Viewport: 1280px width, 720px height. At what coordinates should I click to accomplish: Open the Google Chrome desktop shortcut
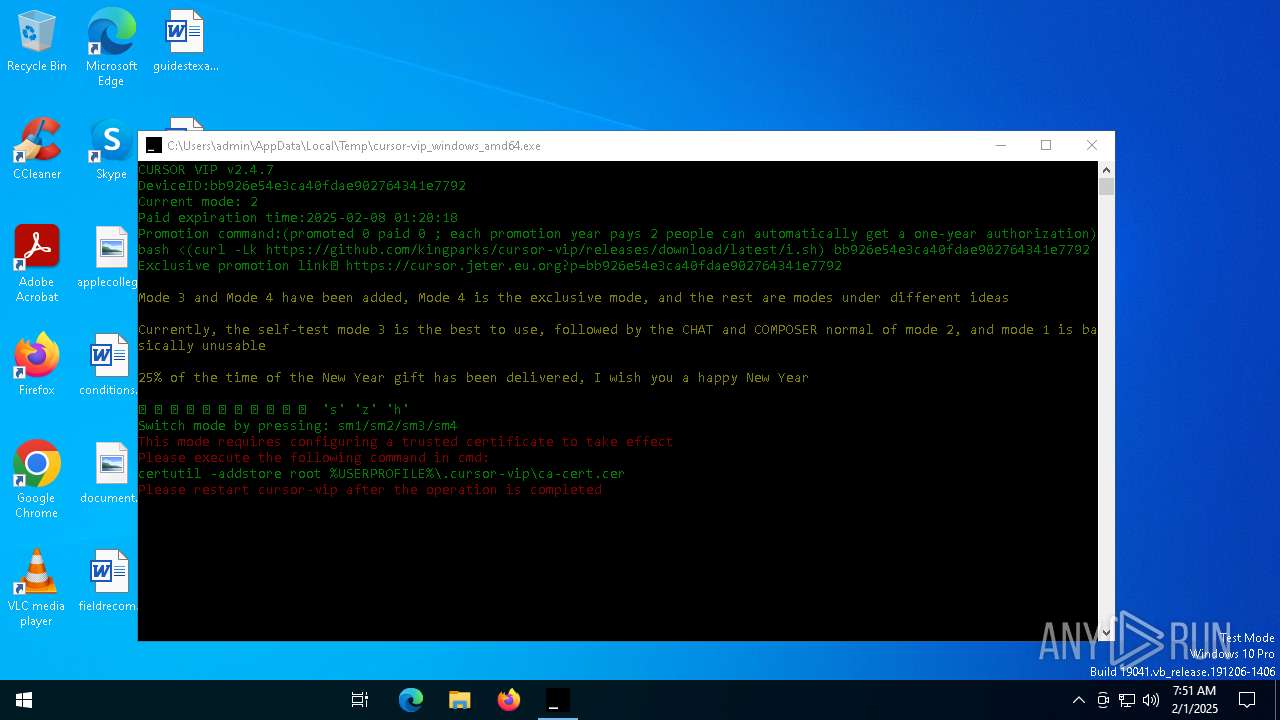click(x=37, y=480)
